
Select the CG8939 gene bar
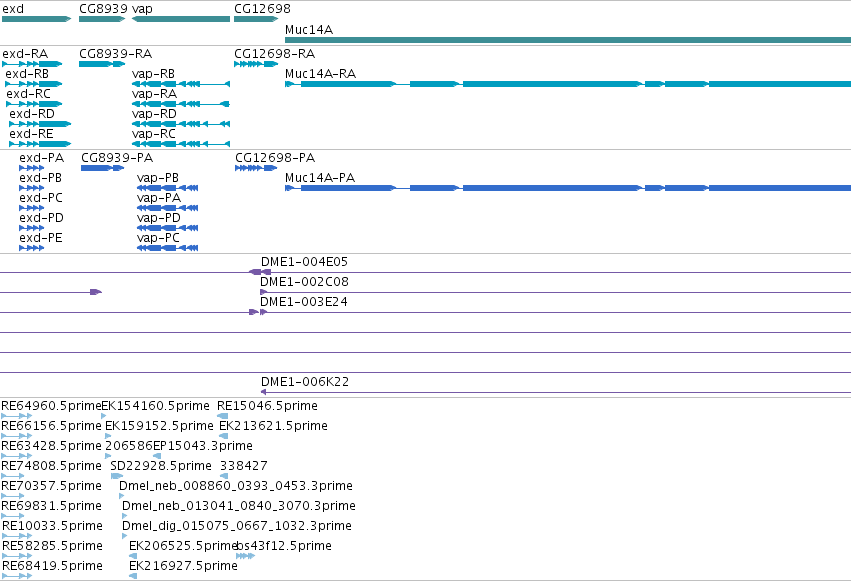tap(102, 19)
